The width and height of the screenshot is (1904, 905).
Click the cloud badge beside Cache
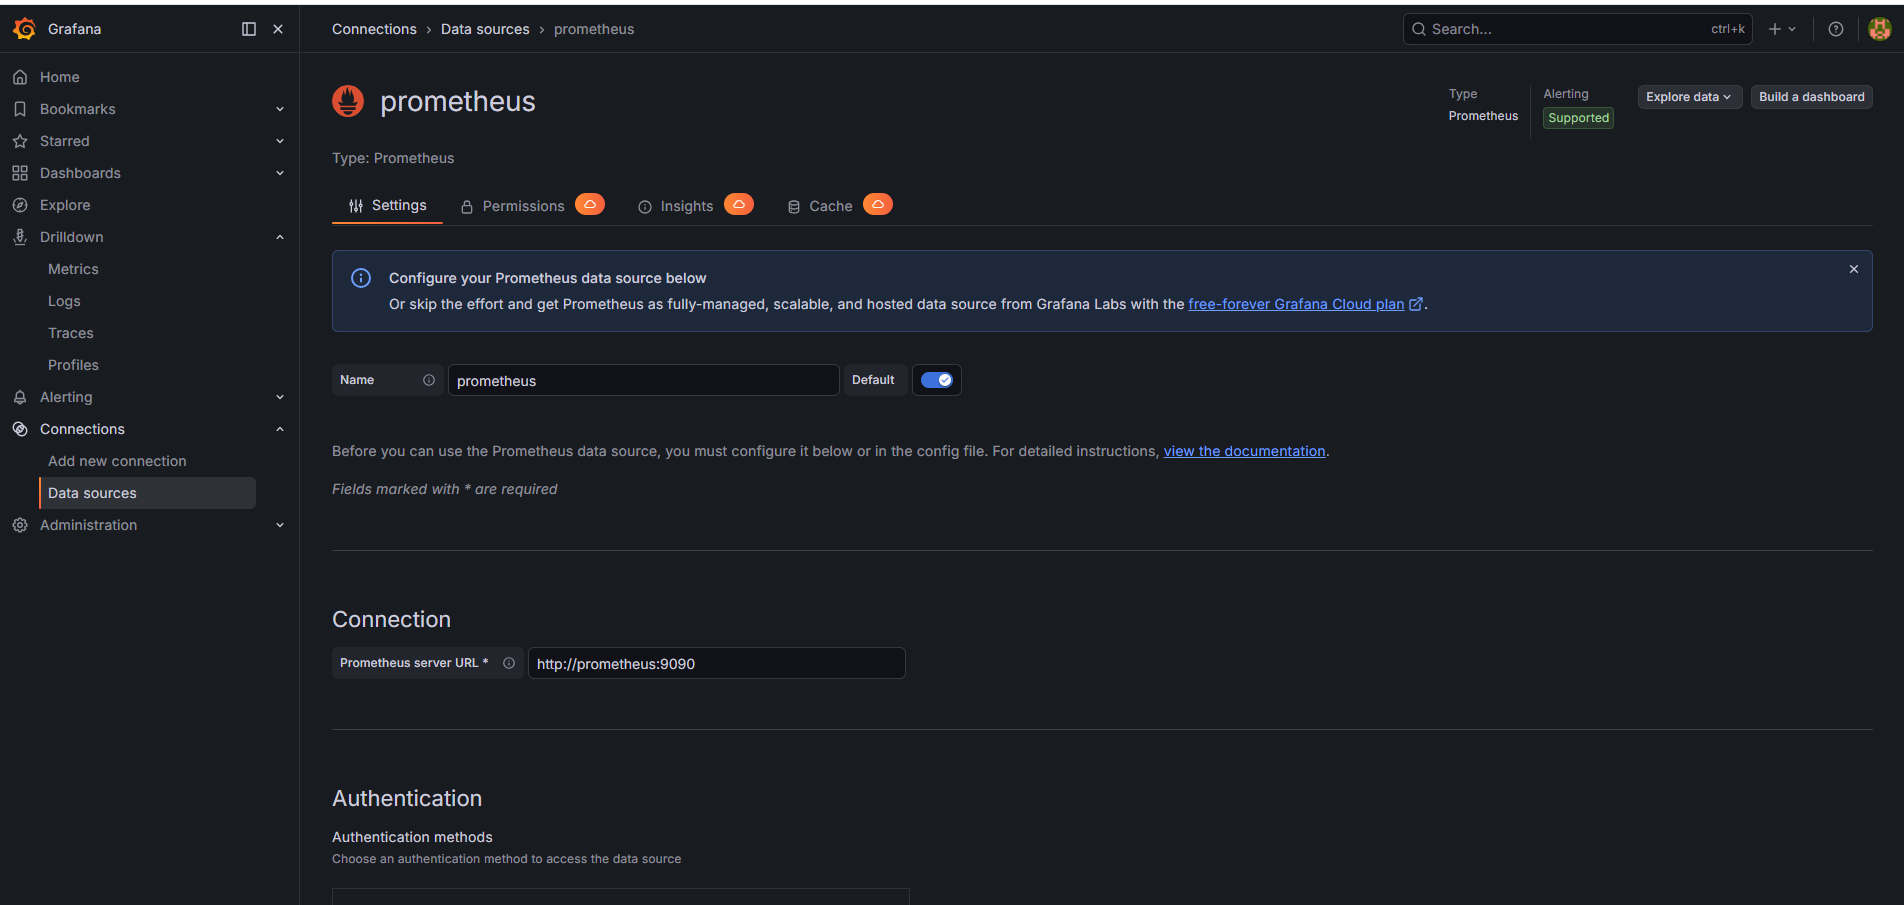click(x=878, y=204)
